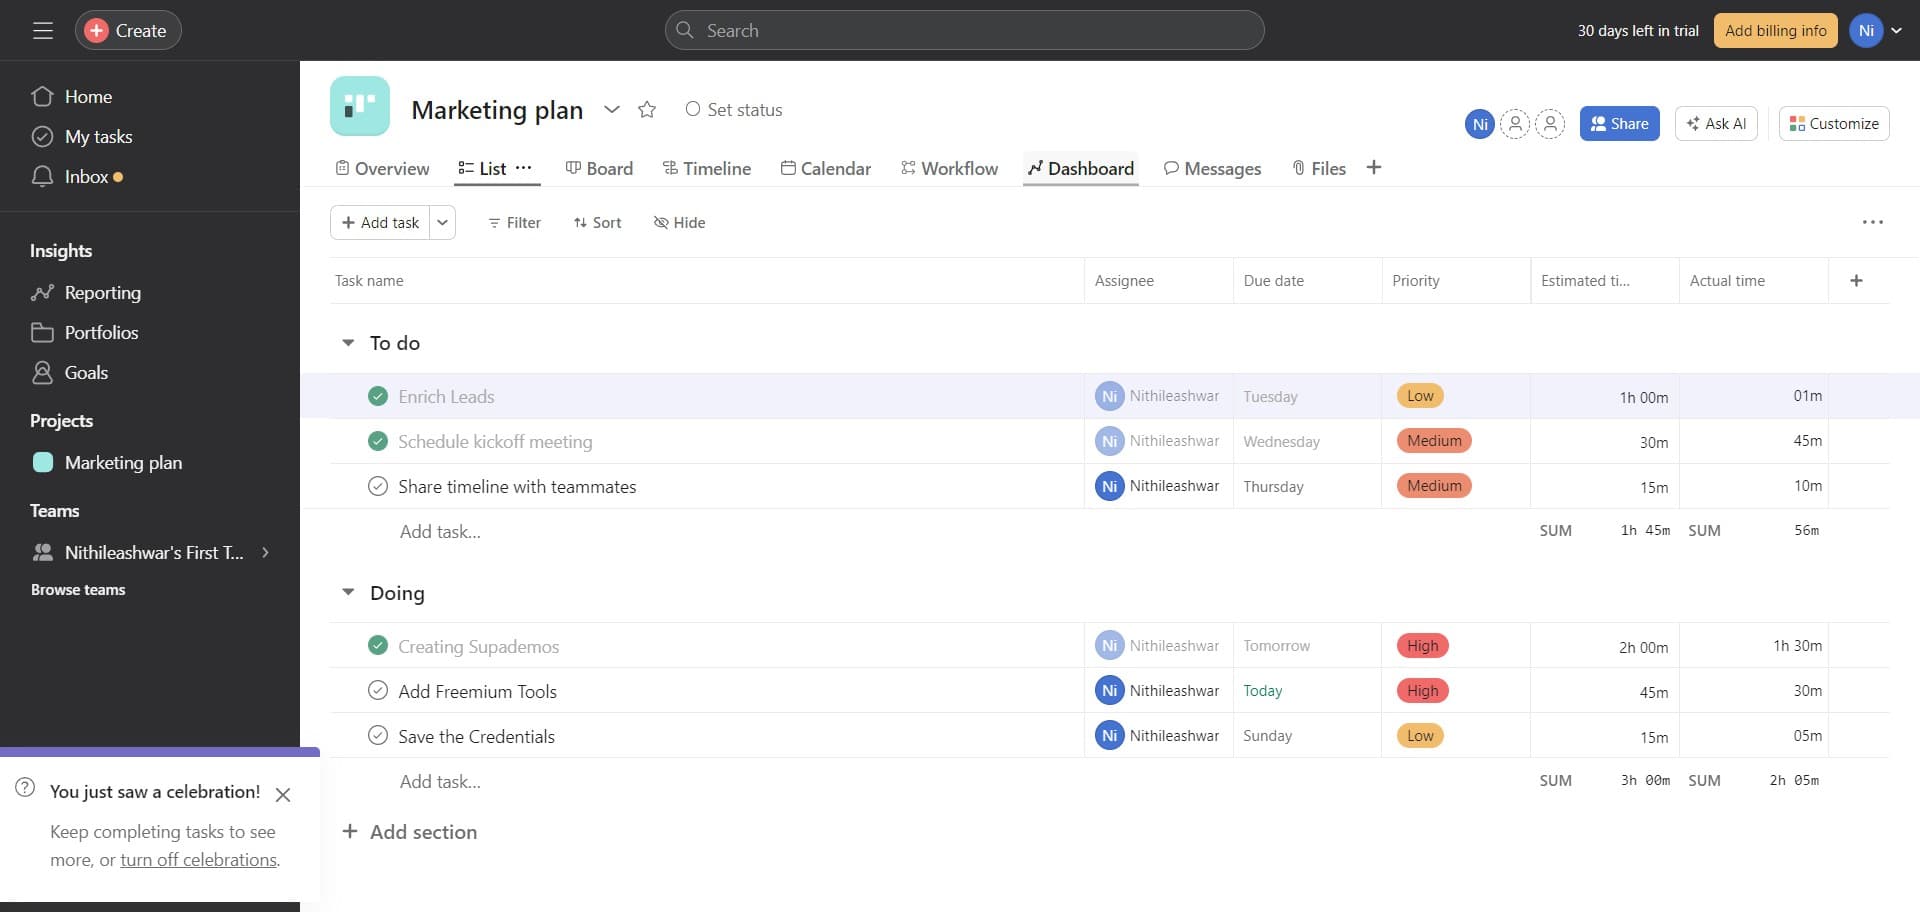Screen dimensions: 1920x912
Task: Add a new column with the plus icon
Action: click(x=1856, y=281)
